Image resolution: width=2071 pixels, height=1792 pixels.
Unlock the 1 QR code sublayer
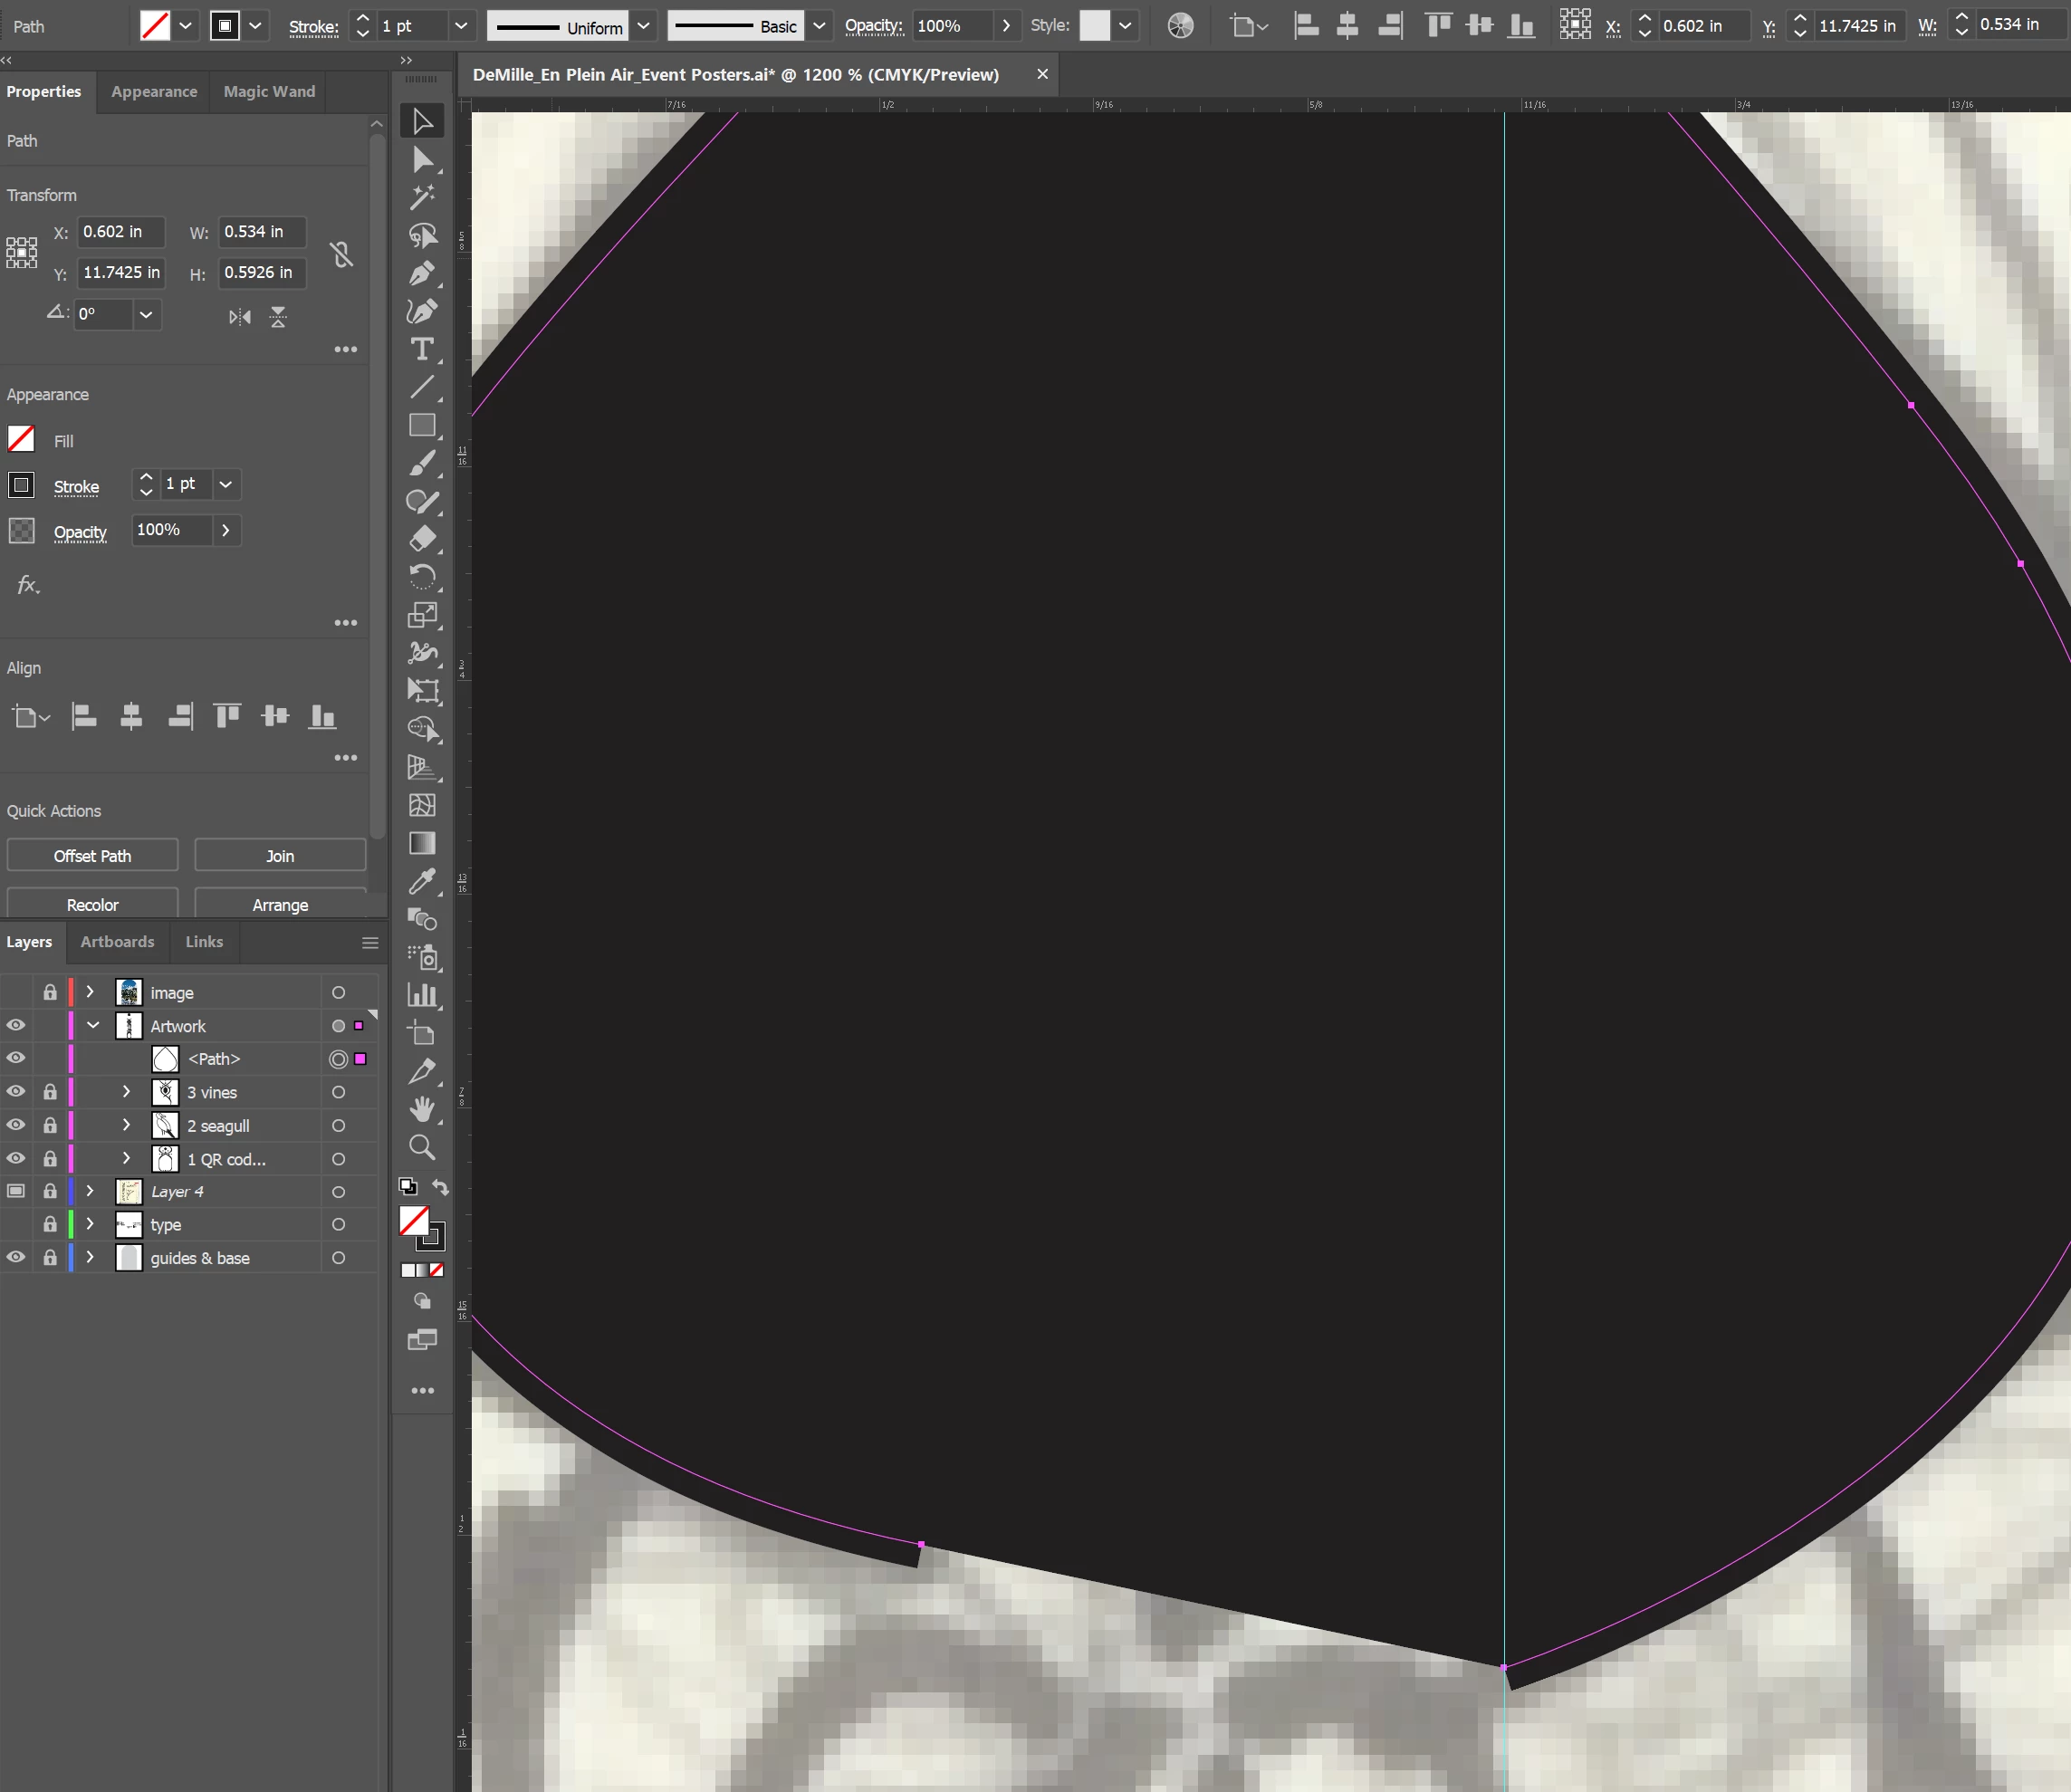click(x=50, y=1158)
